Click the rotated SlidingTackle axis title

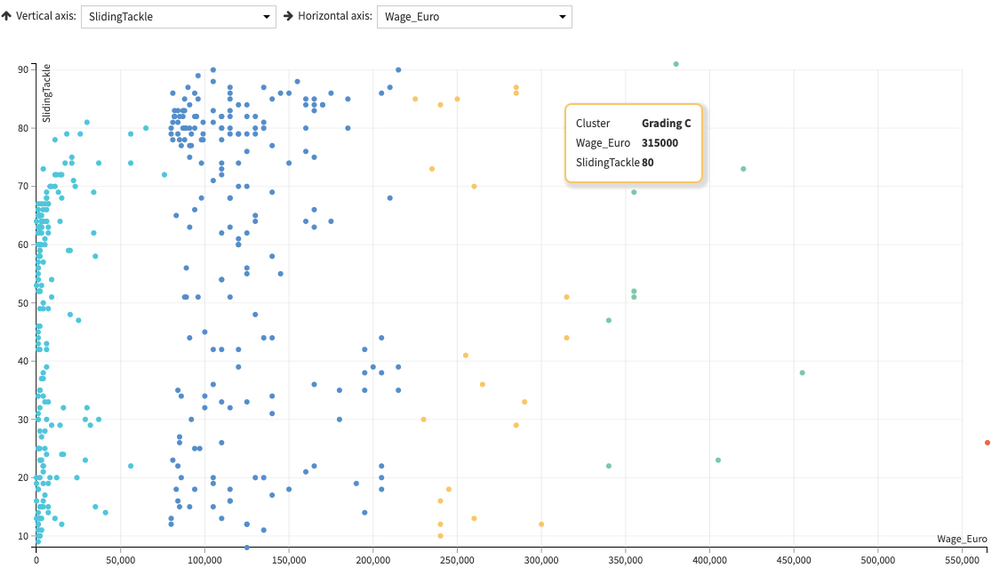click(47, 96)
